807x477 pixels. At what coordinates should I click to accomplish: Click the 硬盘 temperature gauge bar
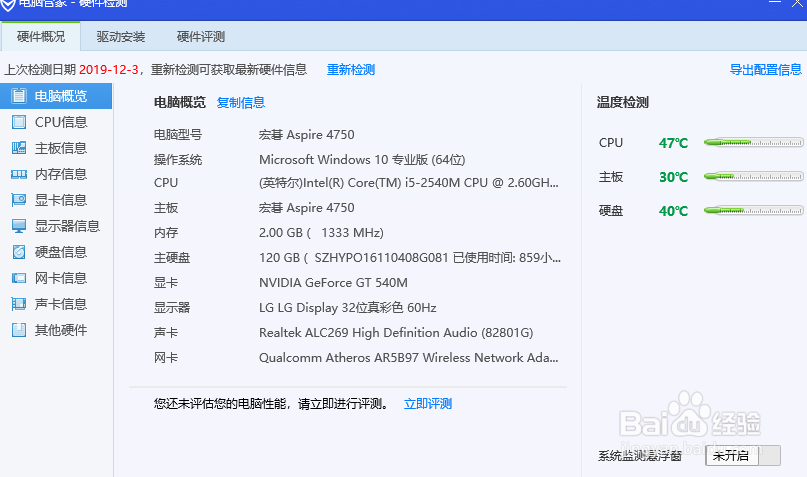click(753, 210)
